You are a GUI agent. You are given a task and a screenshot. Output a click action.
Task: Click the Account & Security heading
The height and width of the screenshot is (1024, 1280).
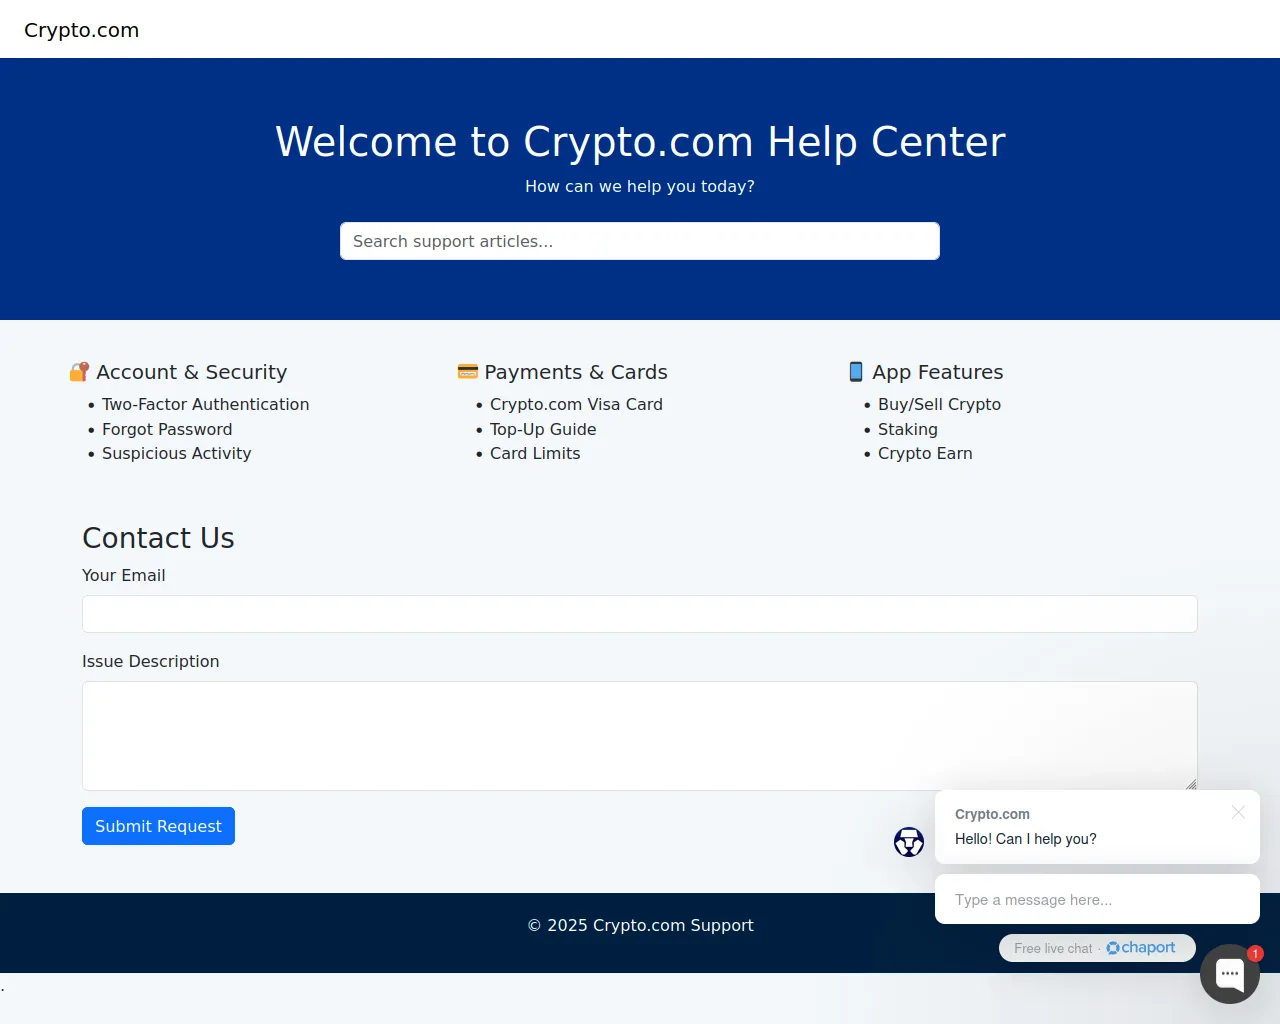click(191, 372)
